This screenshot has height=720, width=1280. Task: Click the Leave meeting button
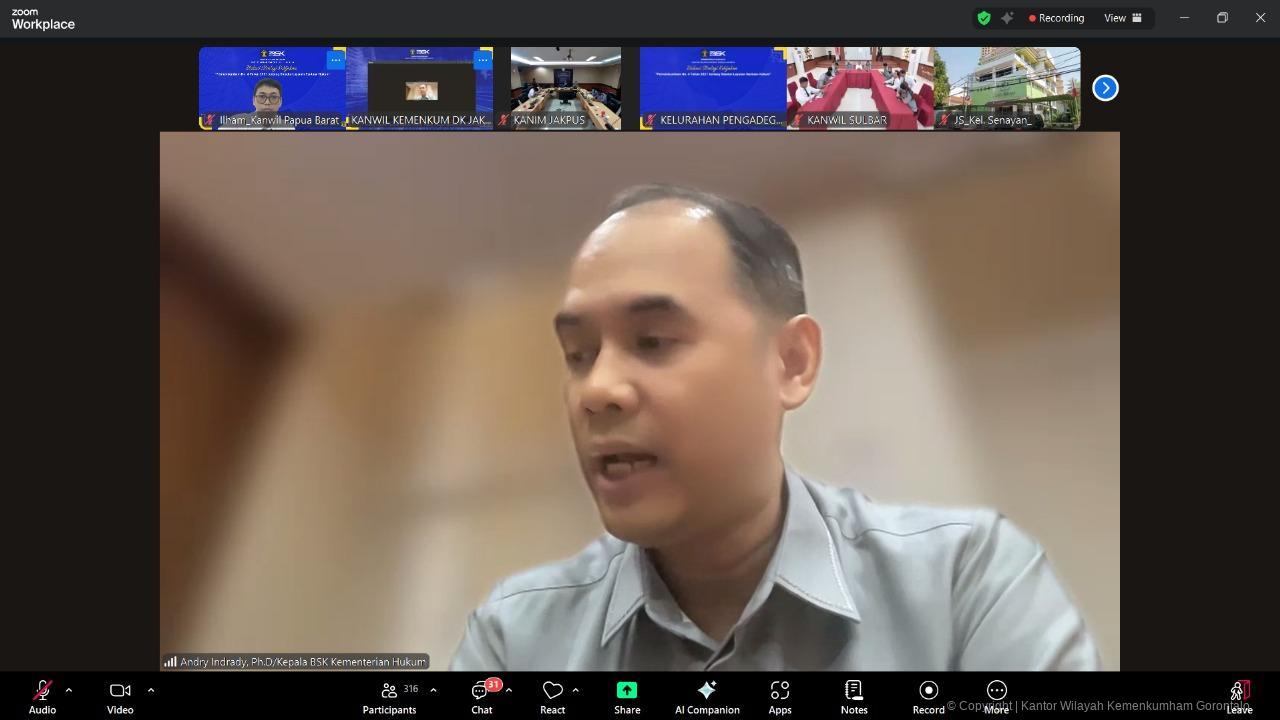(1239, 696)
